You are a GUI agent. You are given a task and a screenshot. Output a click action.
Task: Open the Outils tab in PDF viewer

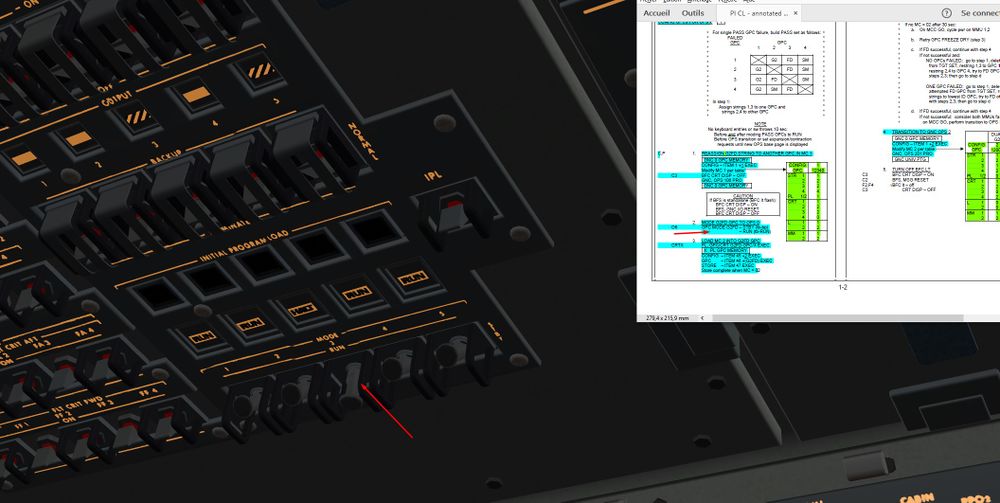pos(693,13)
